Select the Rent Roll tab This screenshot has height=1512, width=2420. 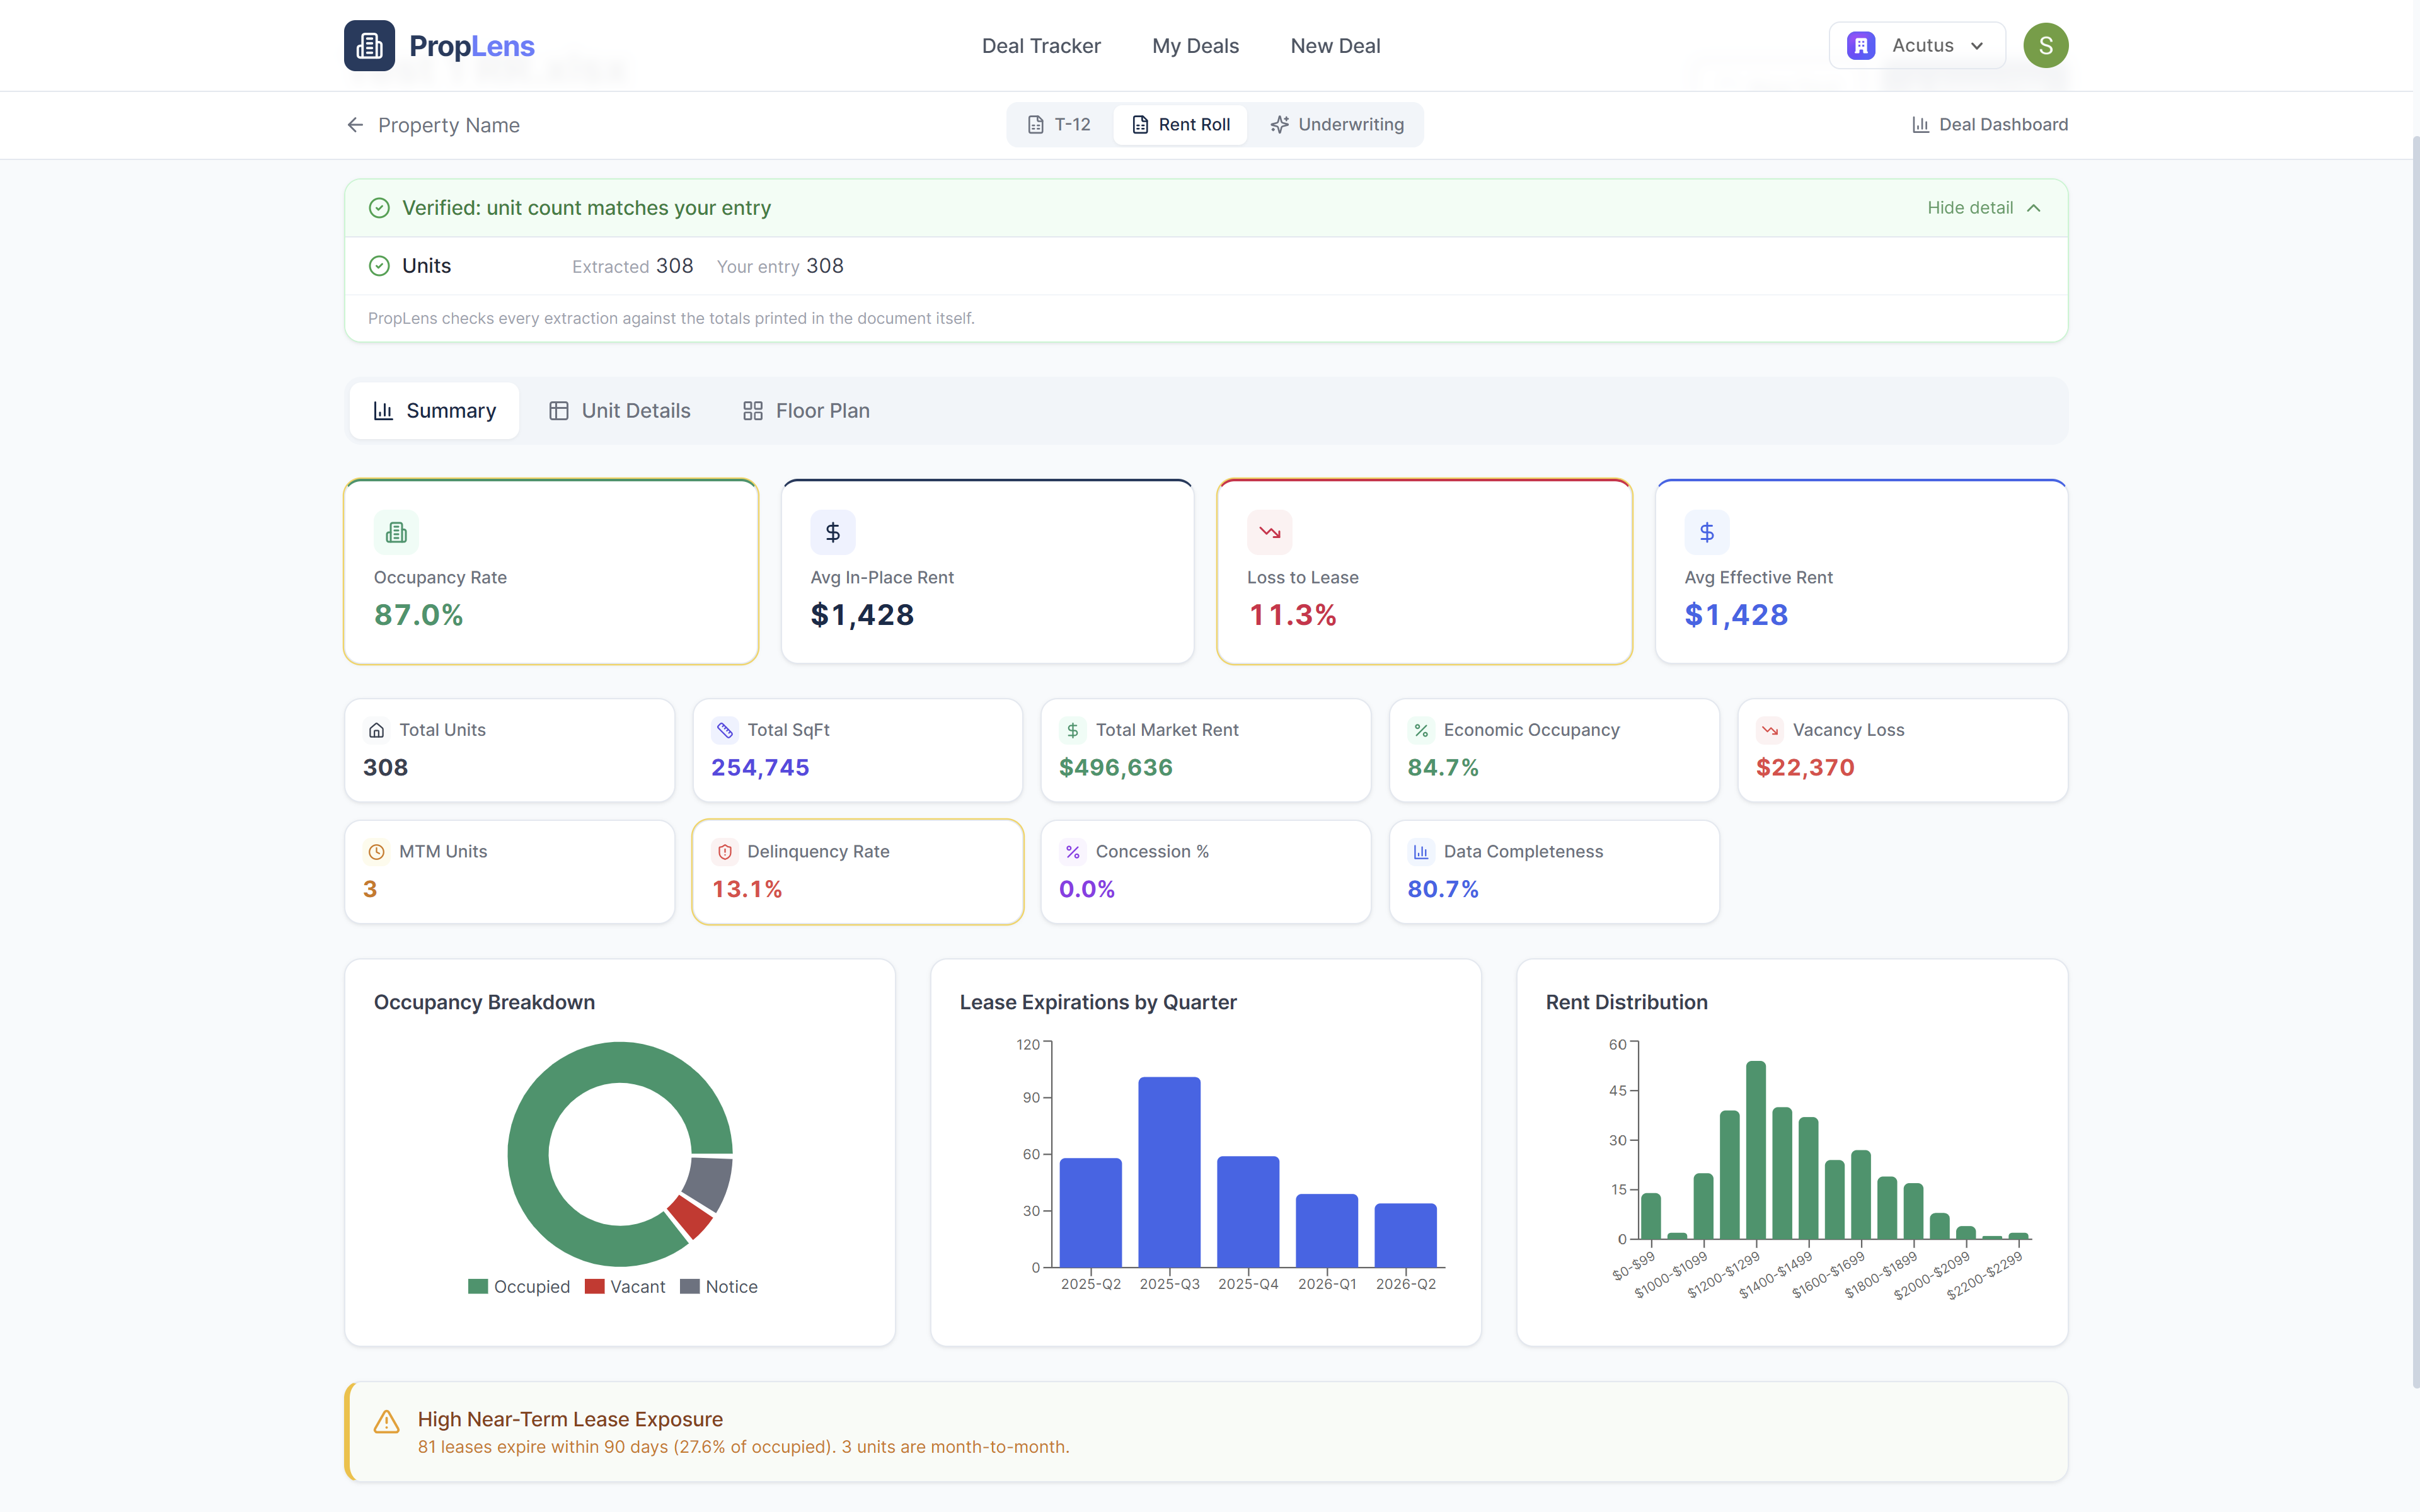coord(1180,125)
